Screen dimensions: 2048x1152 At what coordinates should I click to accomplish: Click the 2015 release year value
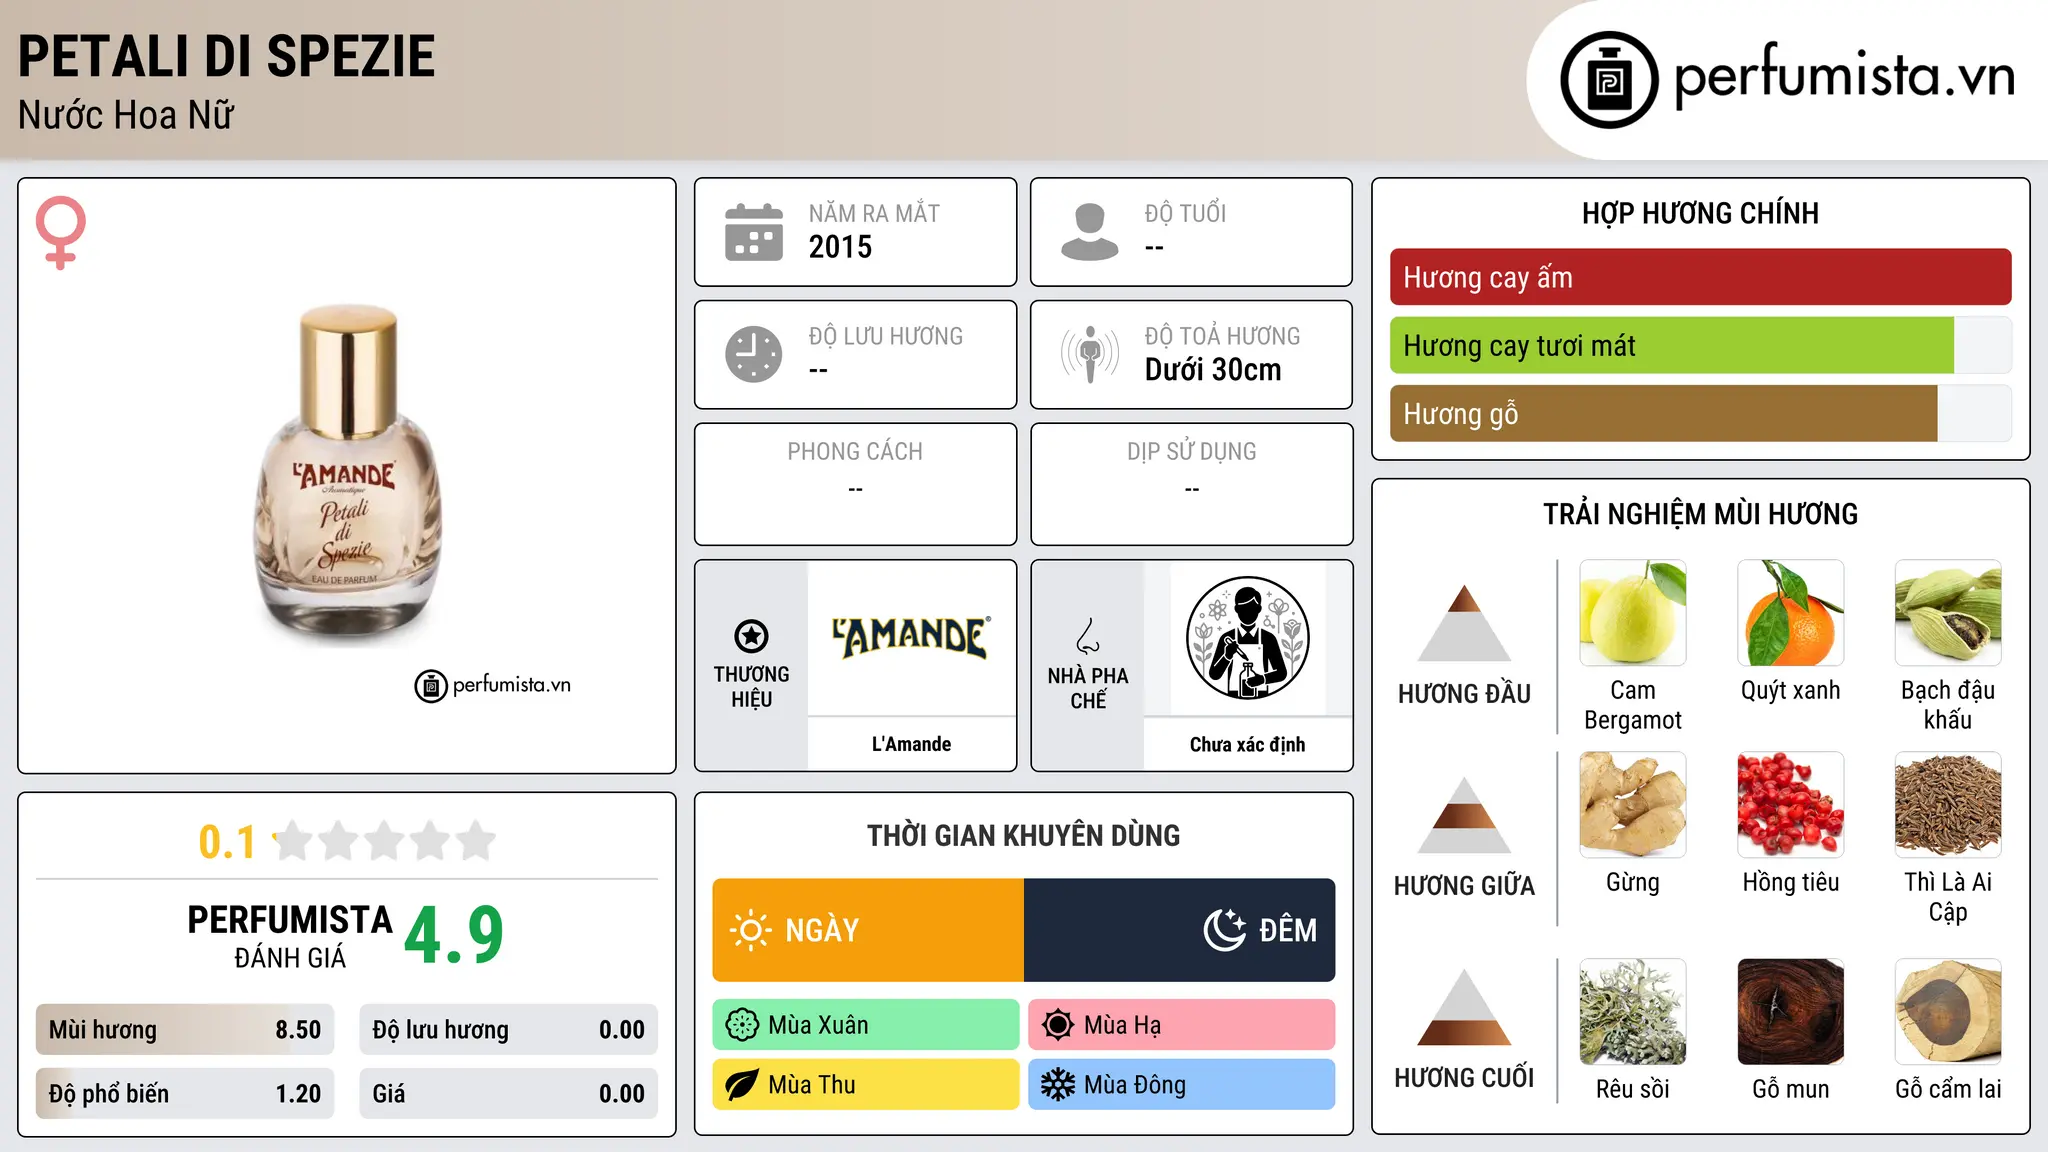click(840, 247)
